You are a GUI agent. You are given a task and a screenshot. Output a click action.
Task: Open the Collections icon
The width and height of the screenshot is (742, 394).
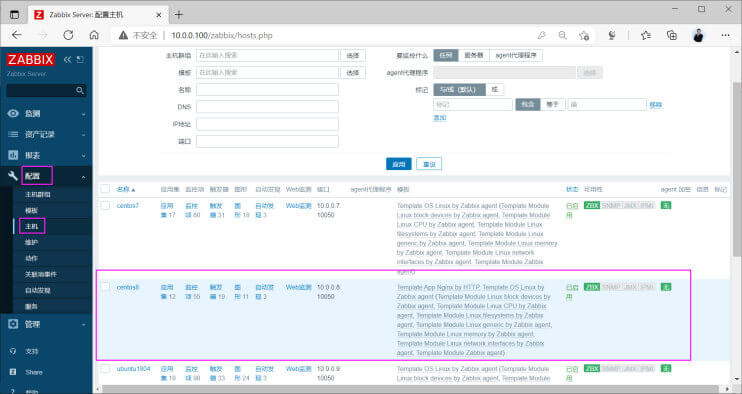point(671,35)
